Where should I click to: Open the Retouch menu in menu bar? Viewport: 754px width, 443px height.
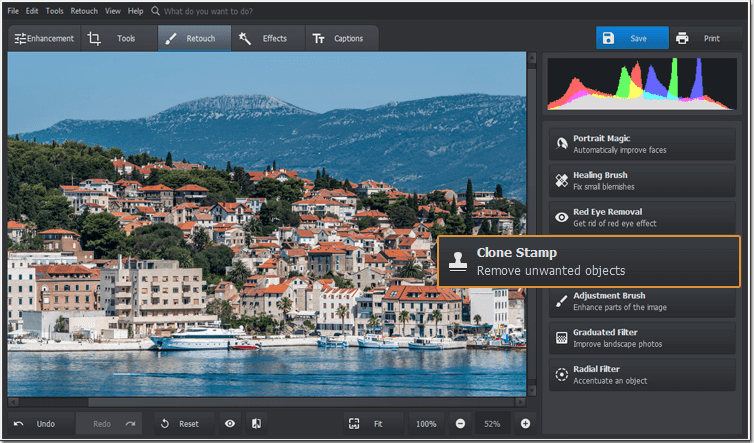point(84,11)
